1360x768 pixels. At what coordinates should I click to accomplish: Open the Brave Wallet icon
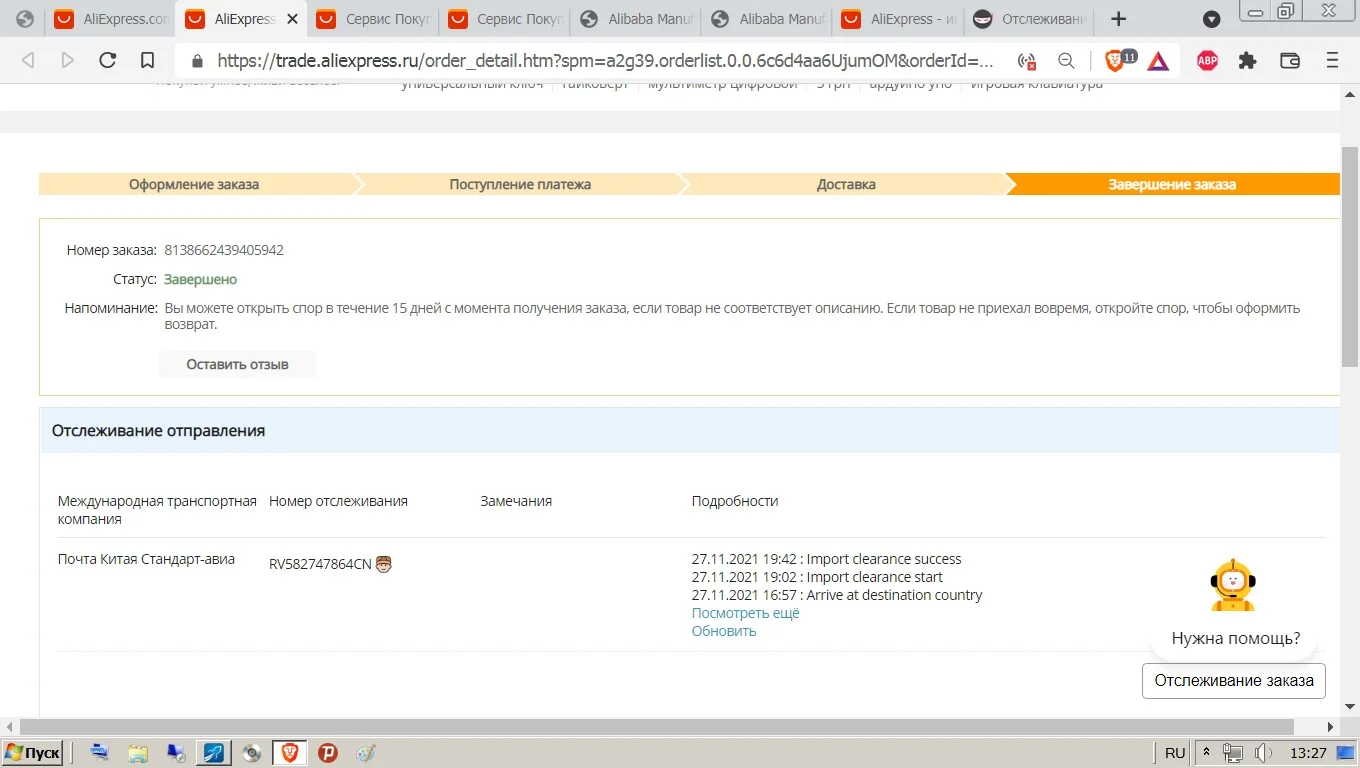[x=1290, y=61]
